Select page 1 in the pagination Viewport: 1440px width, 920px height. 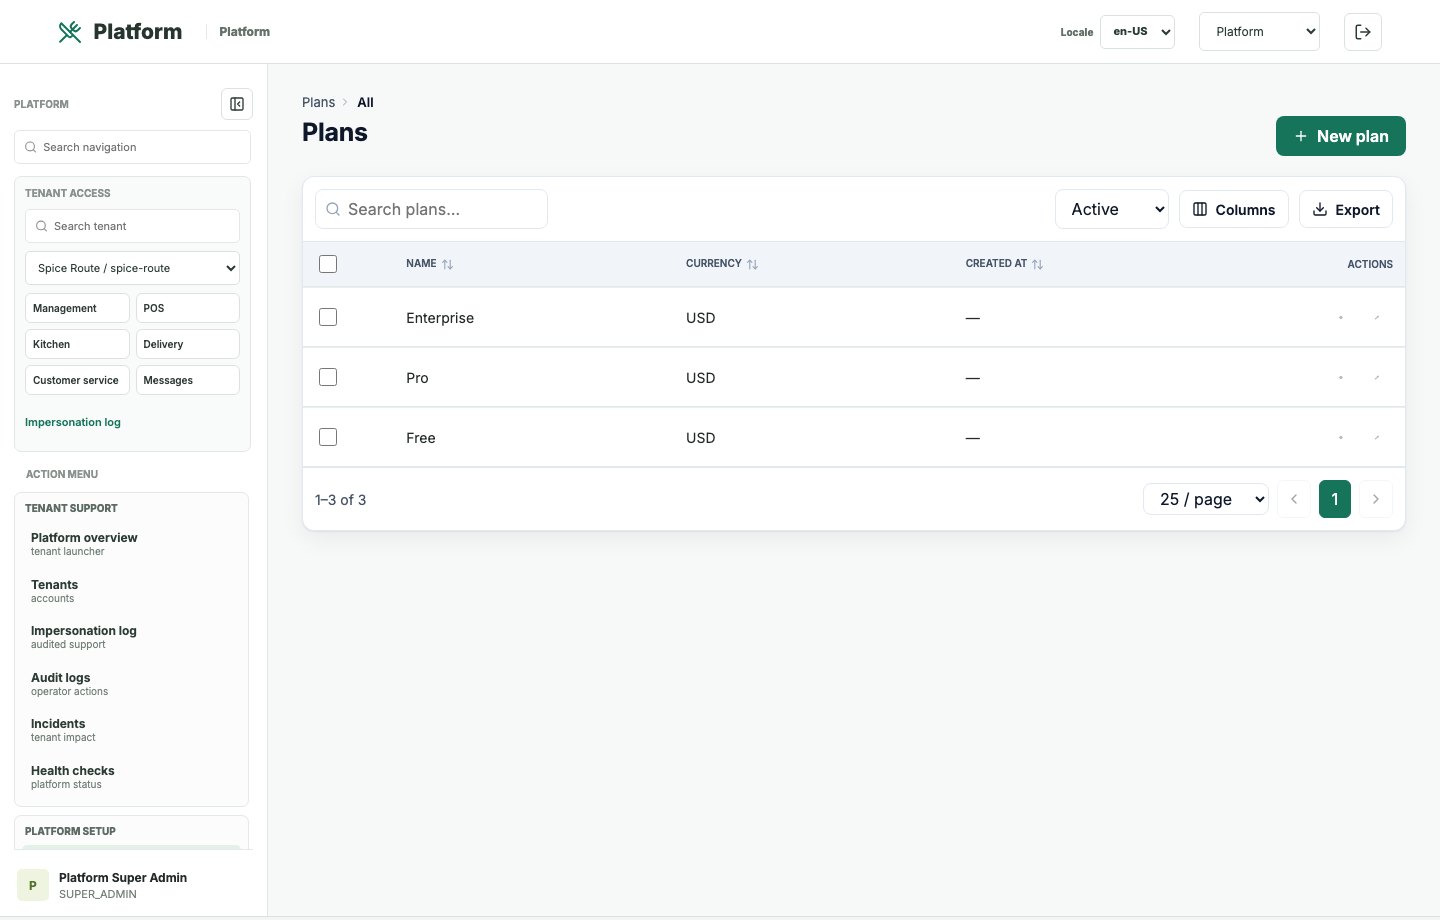(1335, 499)
